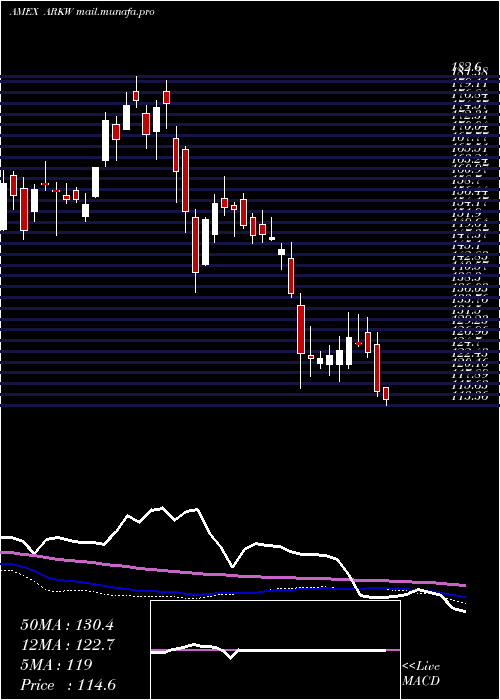Click the 113.36 price axis label
Viewport: 500px width, 700px height.
[470, 396]
